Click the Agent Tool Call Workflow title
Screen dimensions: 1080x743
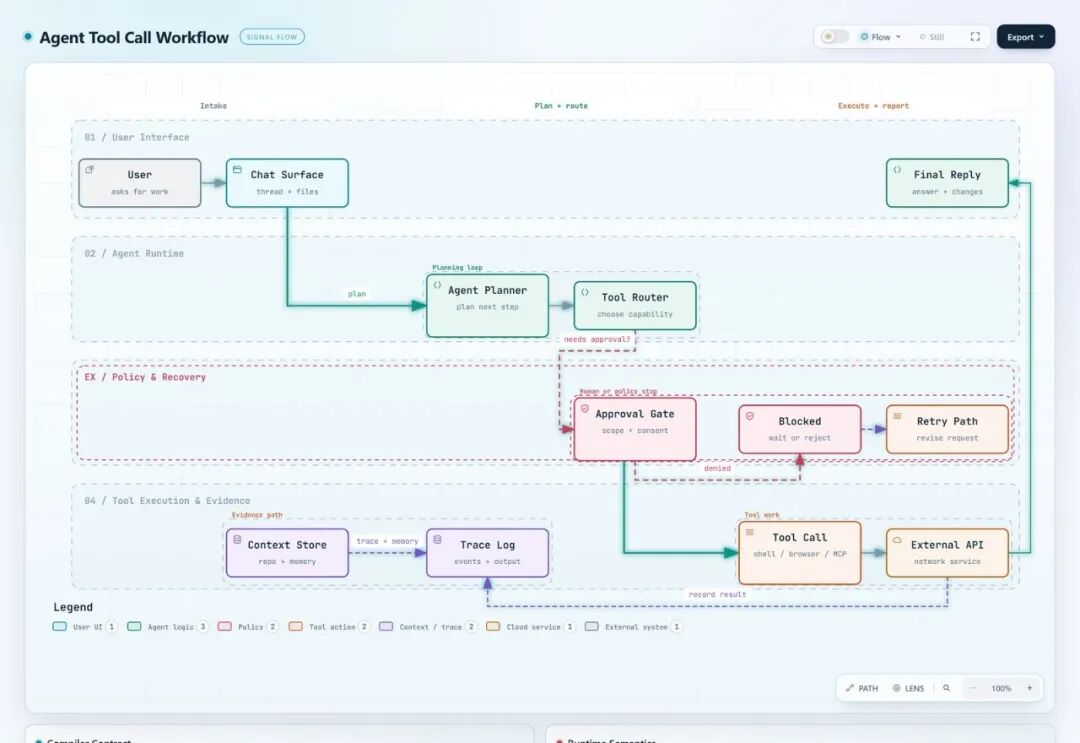click(x=134, y=37)
